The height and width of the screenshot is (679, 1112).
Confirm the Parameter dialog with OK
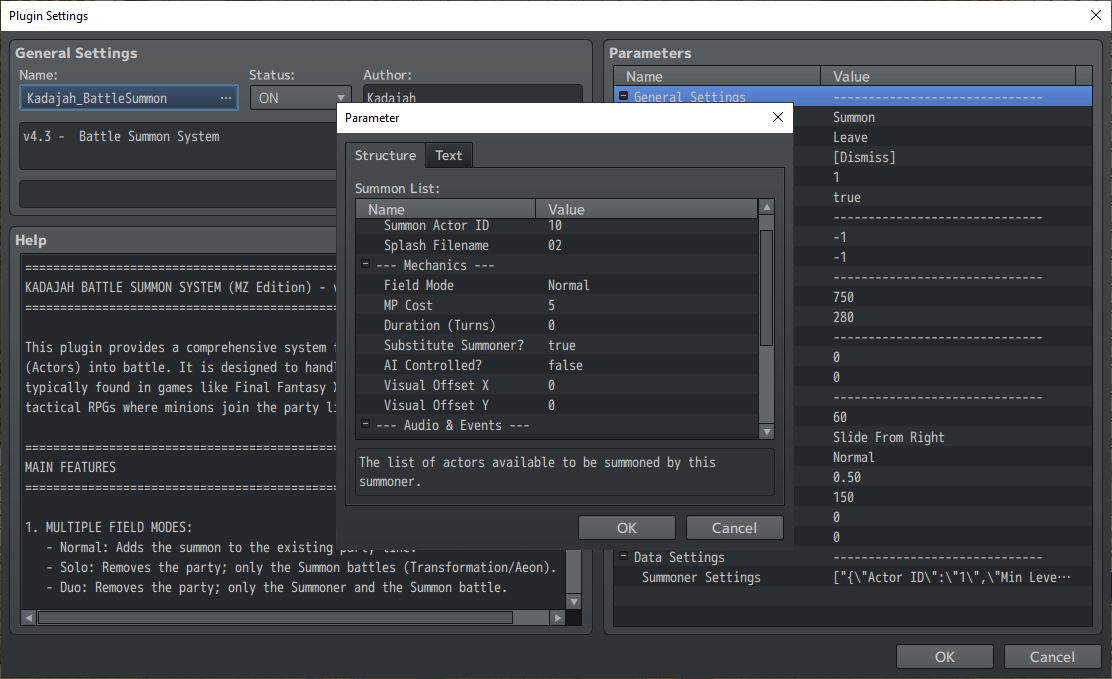click(626, 528)
